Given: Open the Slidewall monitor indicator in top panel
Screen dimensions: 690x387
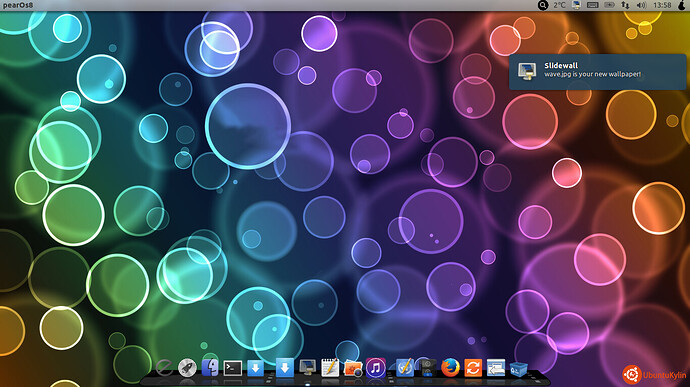Looking at the screenshot, I should 576,5.
